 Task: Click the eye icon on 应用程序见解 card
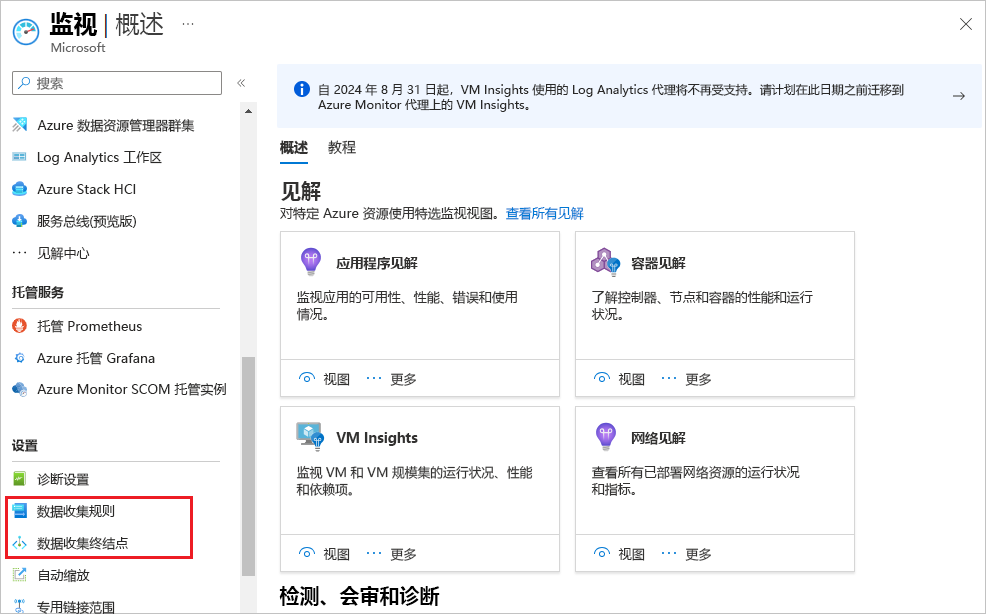click(307, 378)
